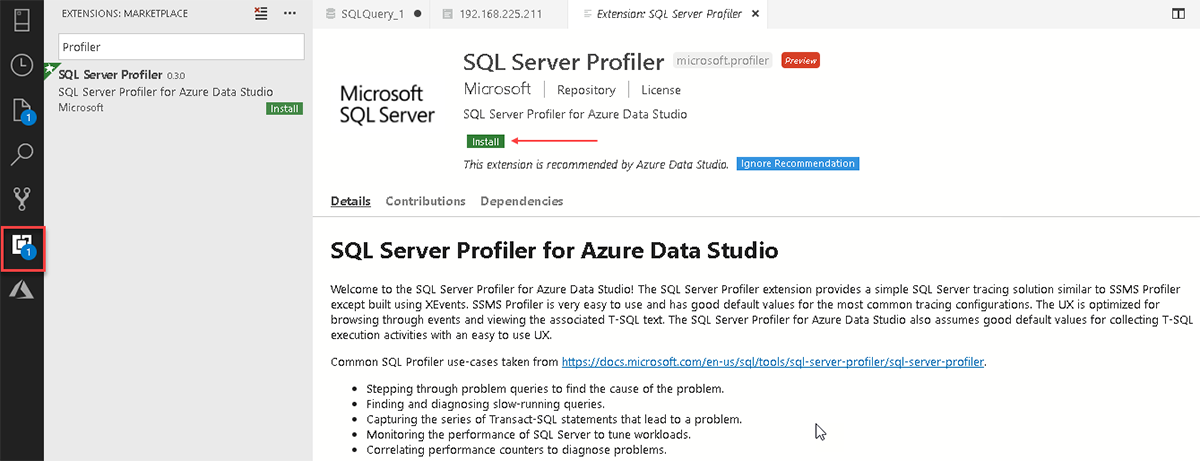1200x461 pixels.
Task: Open the more actions ellipsis in Extensions panel
Action: (290, 14)
